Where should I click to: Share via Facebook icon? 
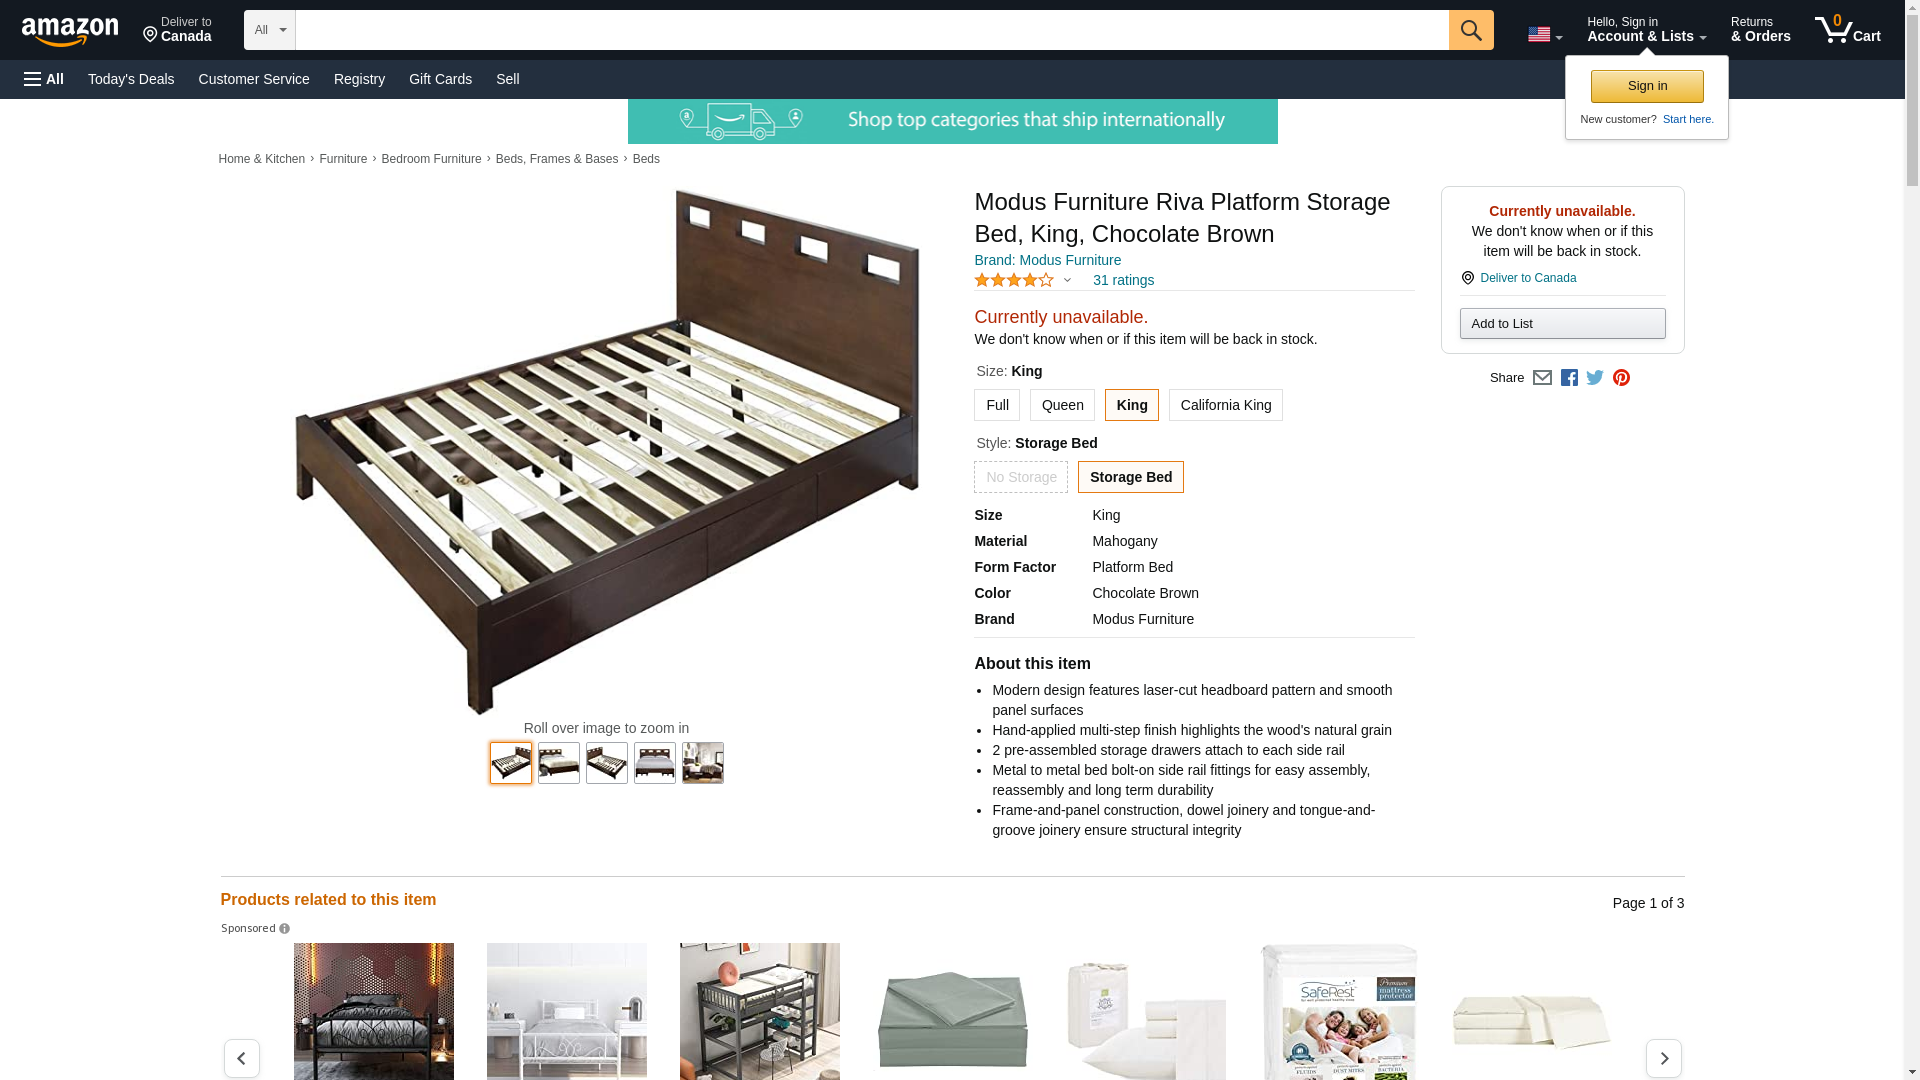(x=1569, y=378)
